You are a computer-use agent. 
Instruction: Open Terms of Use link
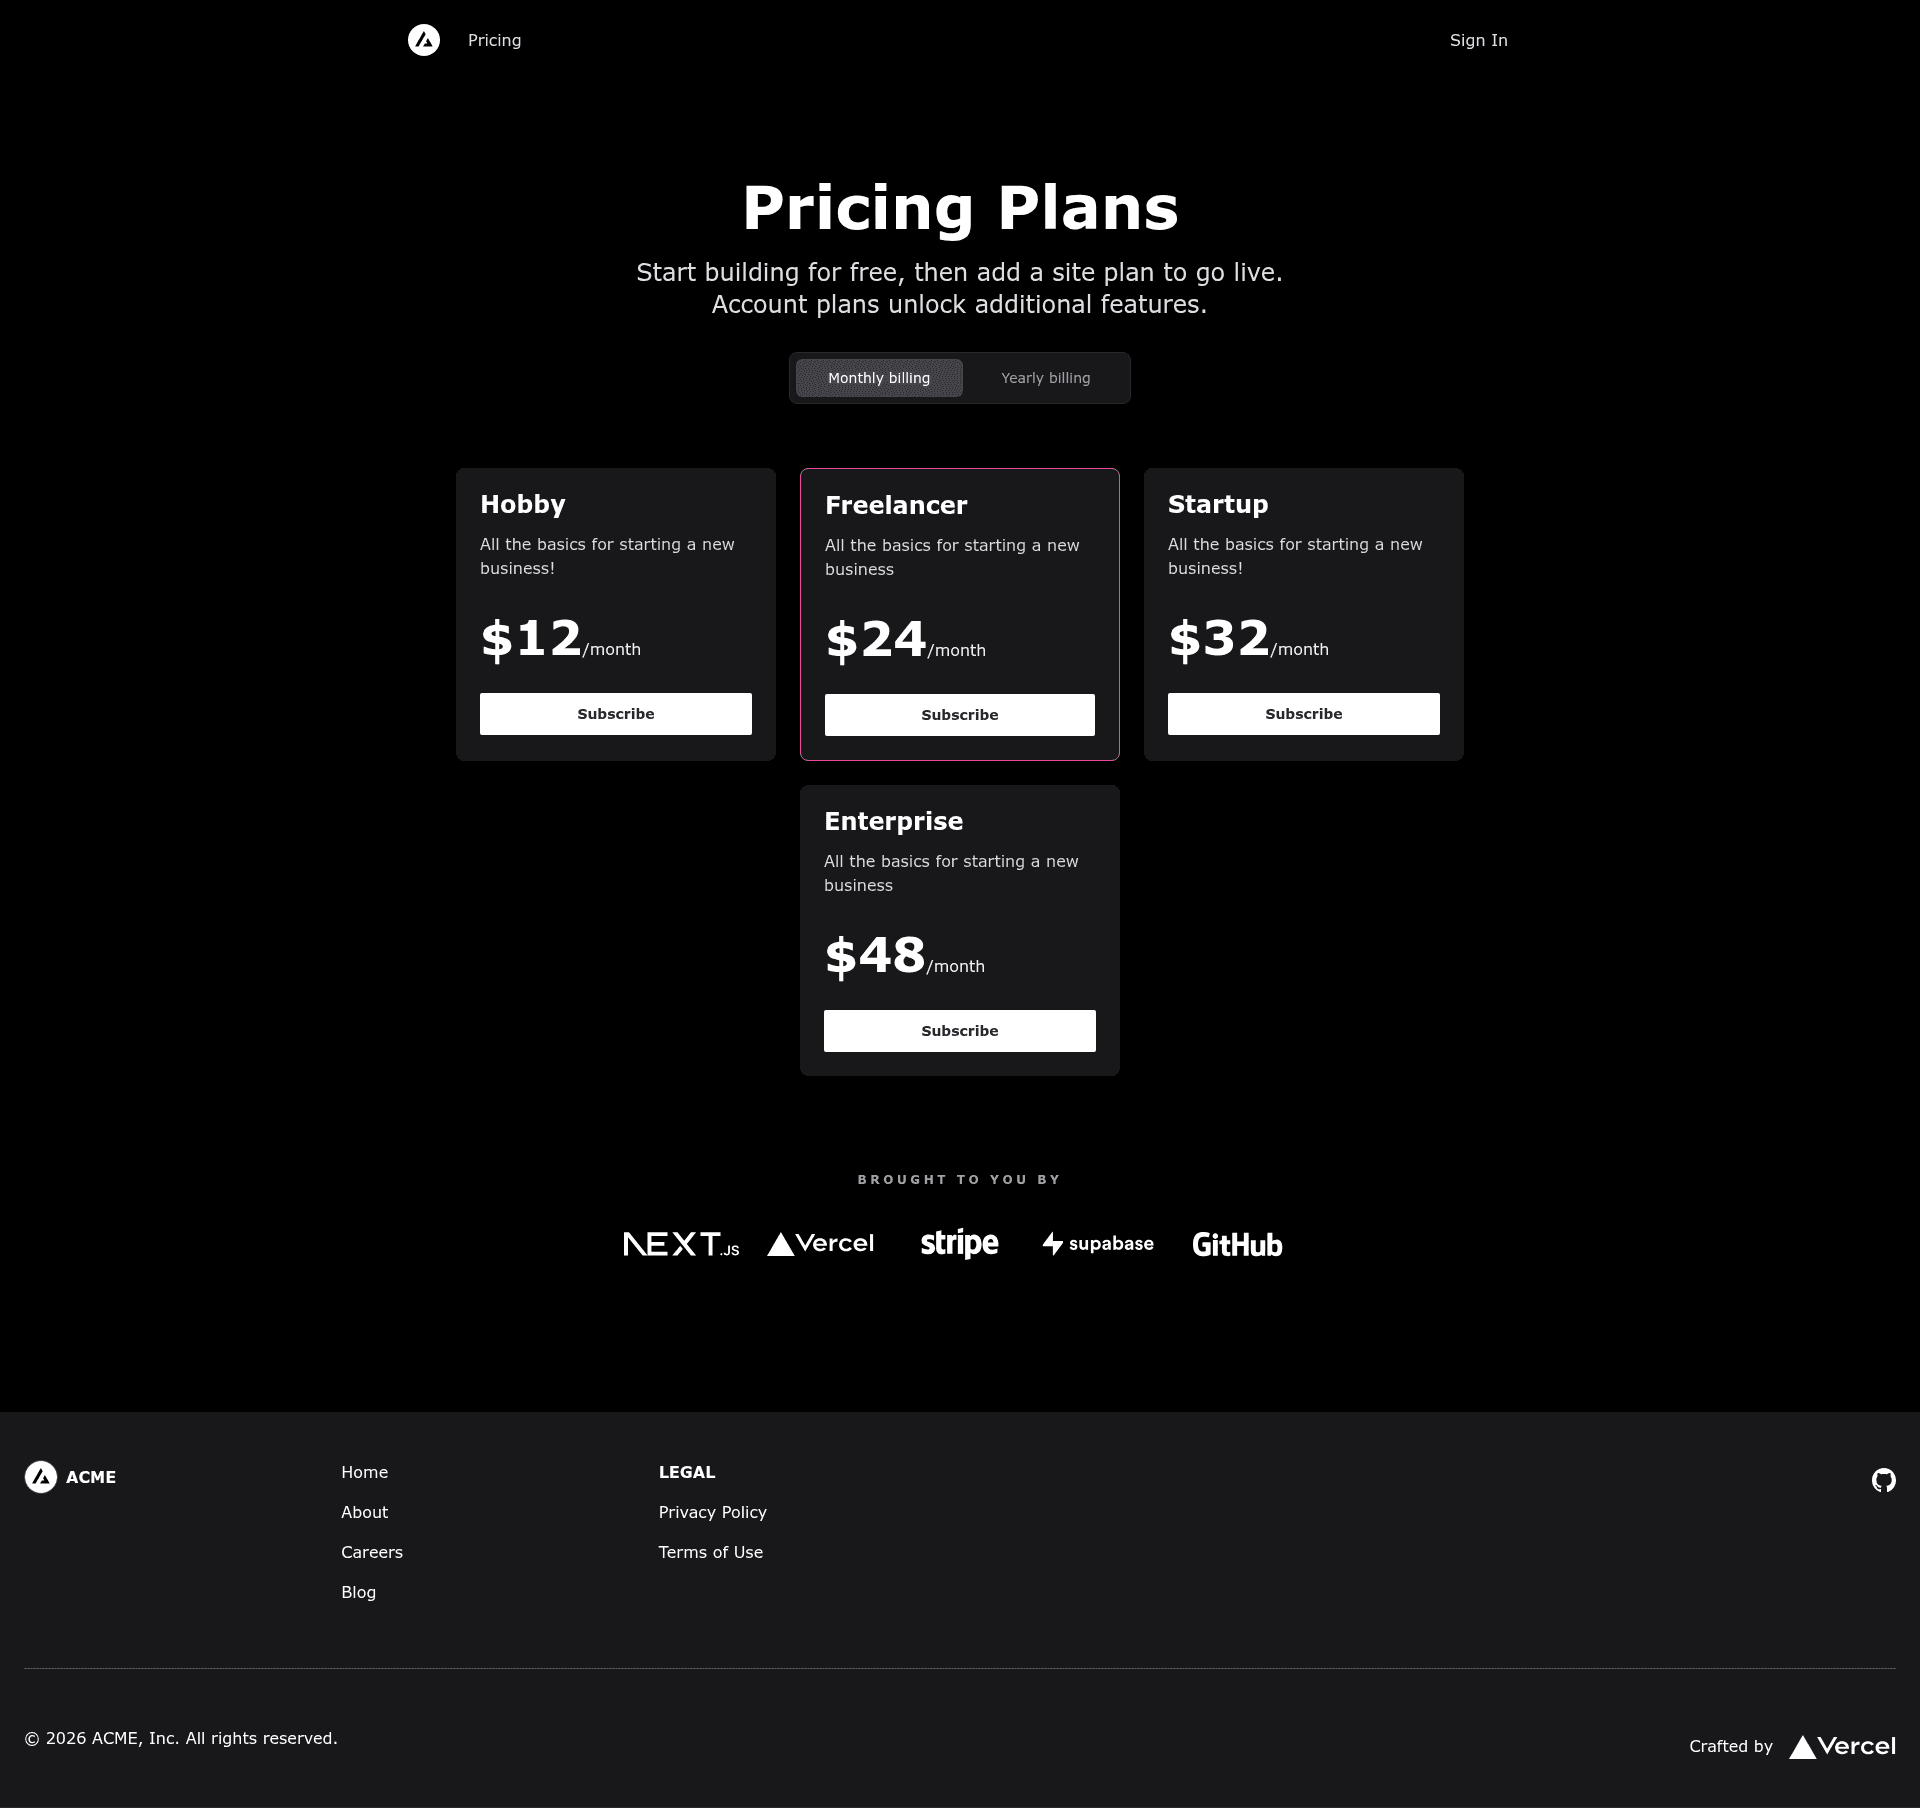coord(711,1552)
